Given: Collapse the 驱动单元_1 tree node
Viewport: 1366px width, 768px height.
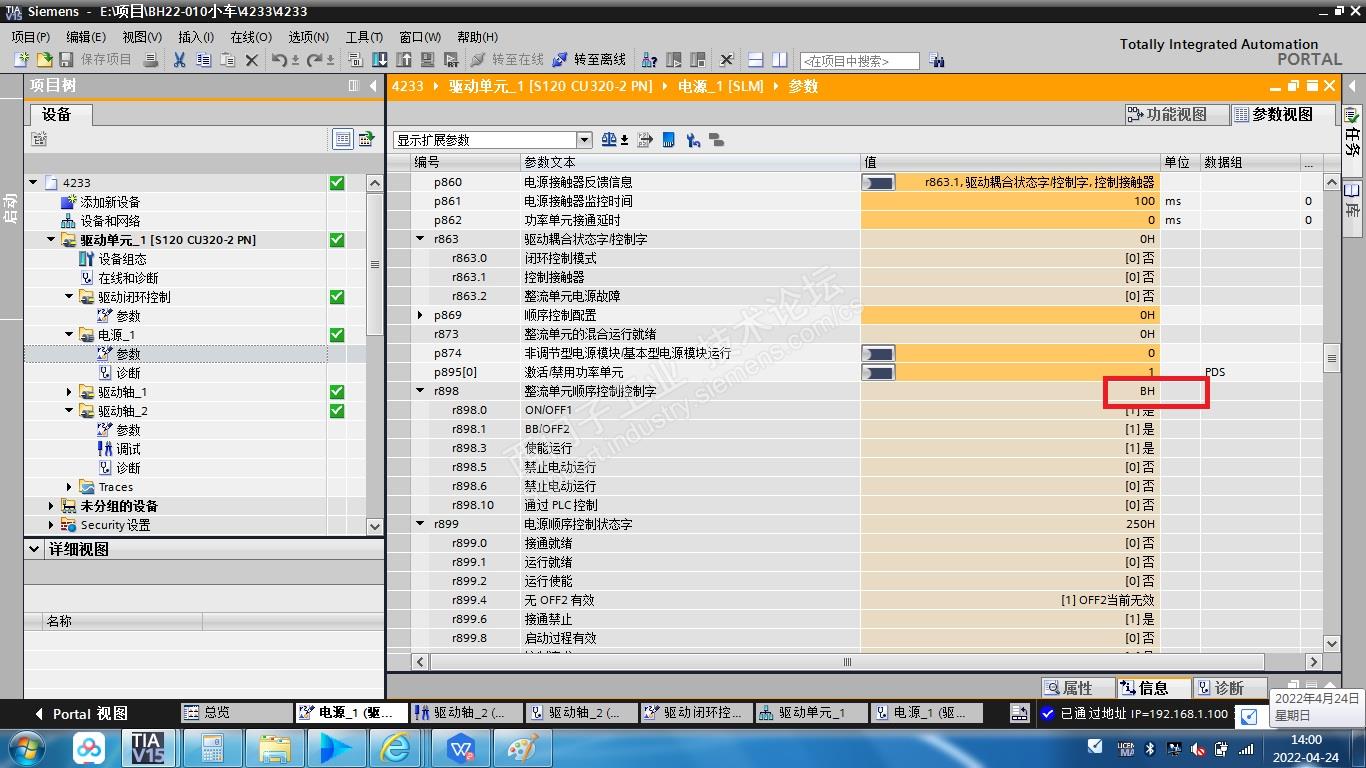Looking at the screenshot, I should [x=52, y=240].
